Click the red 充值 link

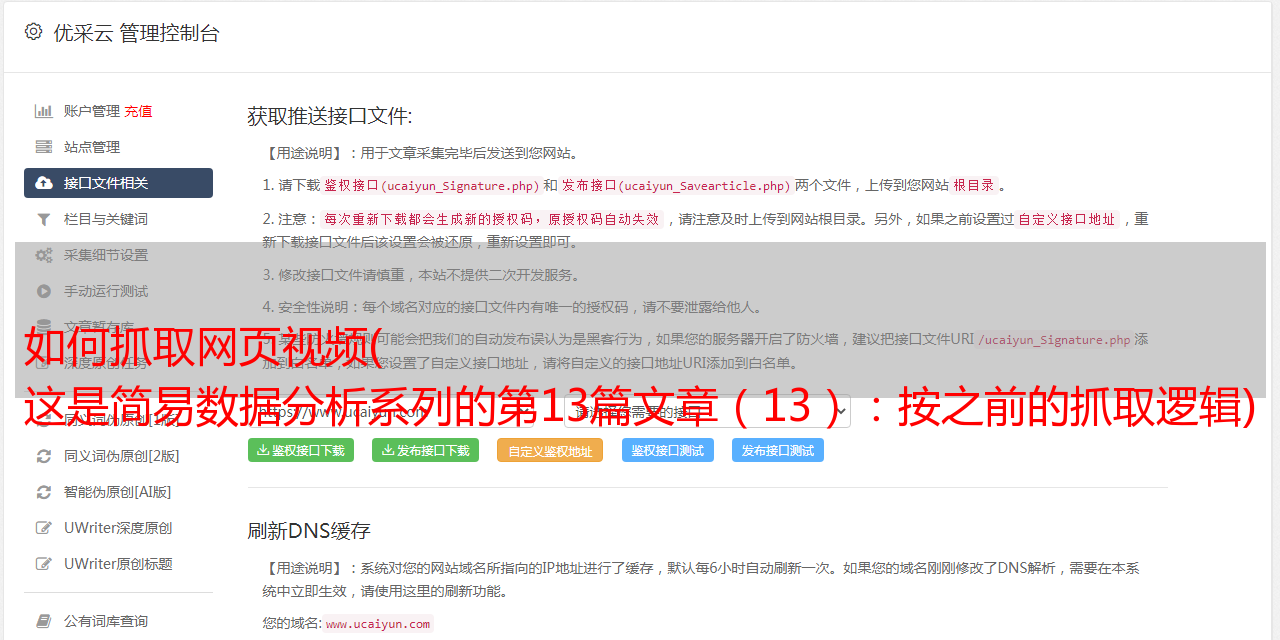(x=139, y=111)
